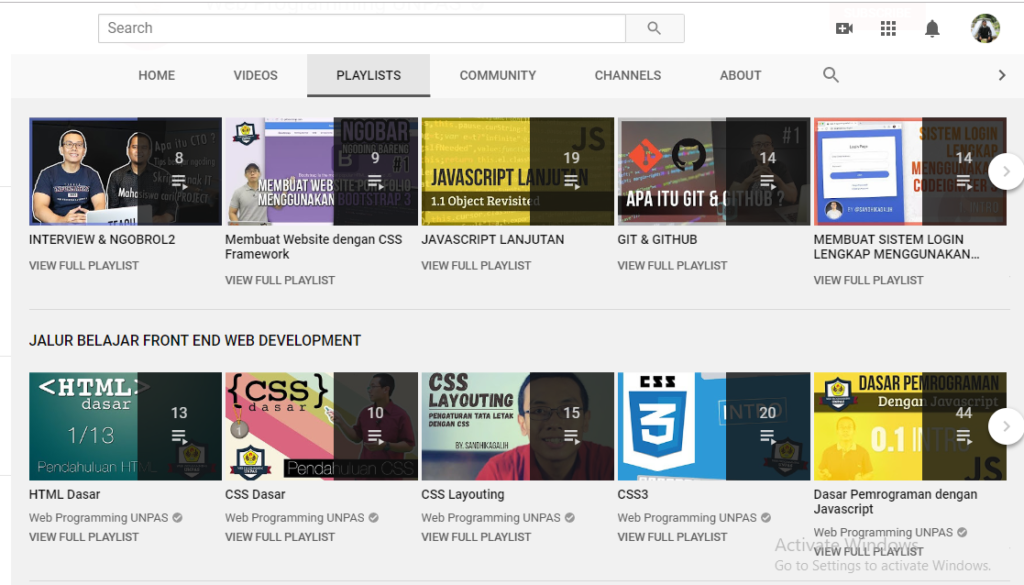Click Web Programming UNPAS under HTML Dasar
This screenshot has width=1024, height=585.
point(99,518)
